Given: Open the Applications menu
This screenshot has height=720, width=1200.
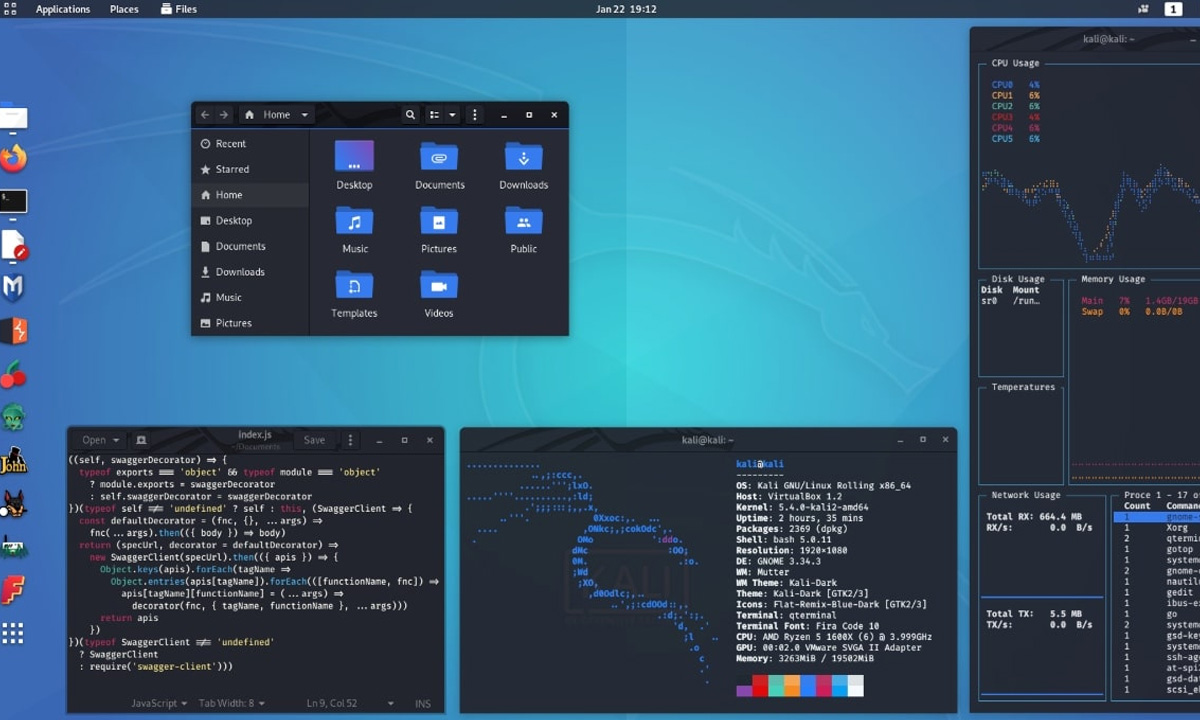Looking at the screenshot, I should coord(62,9).
